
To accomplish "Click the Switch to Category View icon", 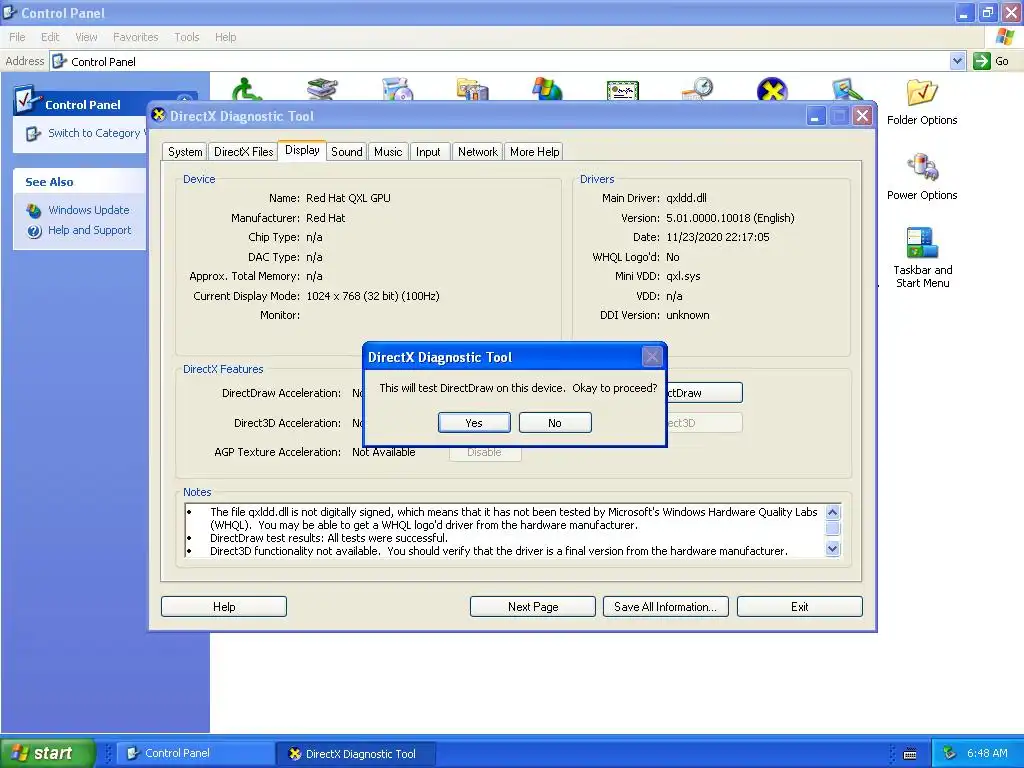I will [x=33, y=134].
